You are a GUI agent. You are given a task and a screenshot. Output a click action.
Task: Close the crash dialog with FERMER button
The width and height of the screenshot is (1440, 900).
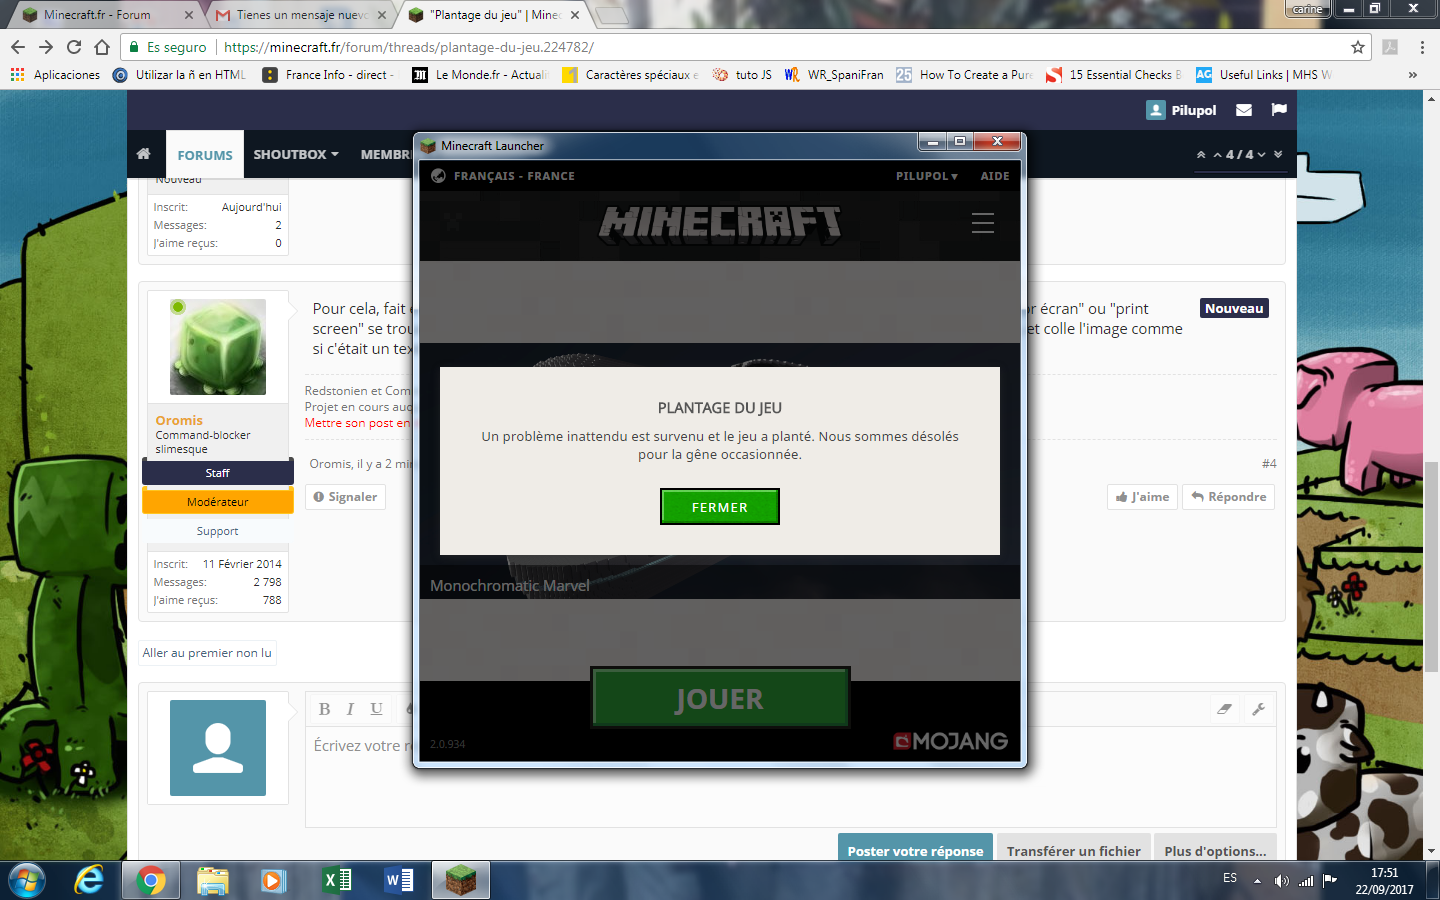click(x=719, y=507)
